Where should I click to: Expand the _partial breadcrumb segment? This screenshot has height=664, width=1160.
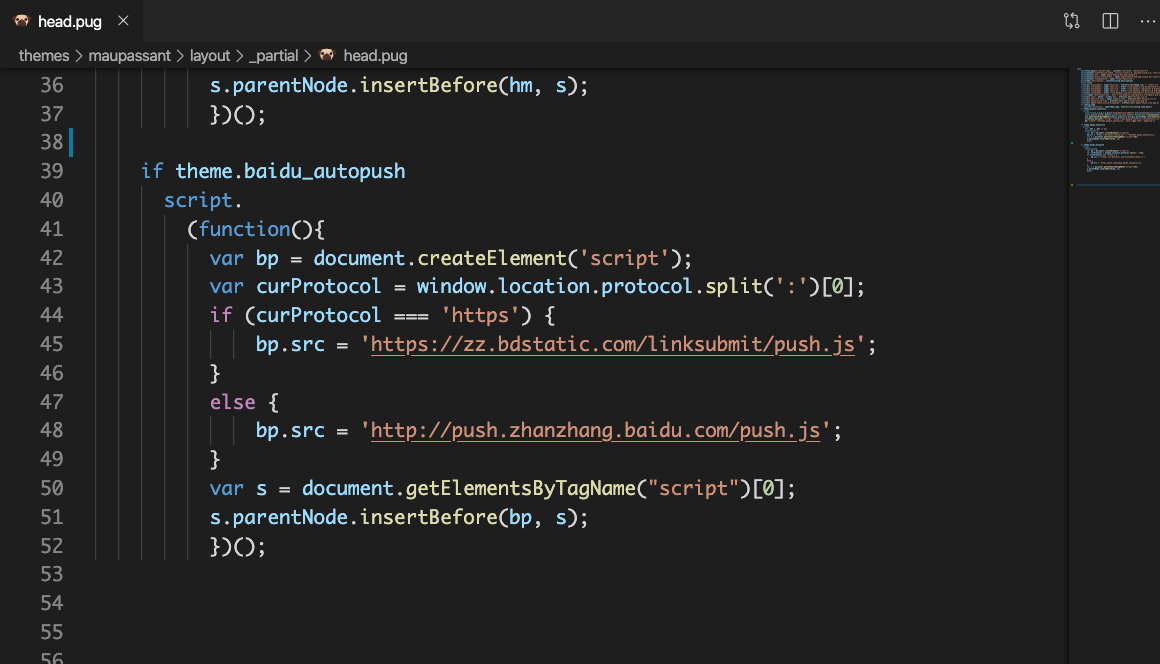click(274, 56)
